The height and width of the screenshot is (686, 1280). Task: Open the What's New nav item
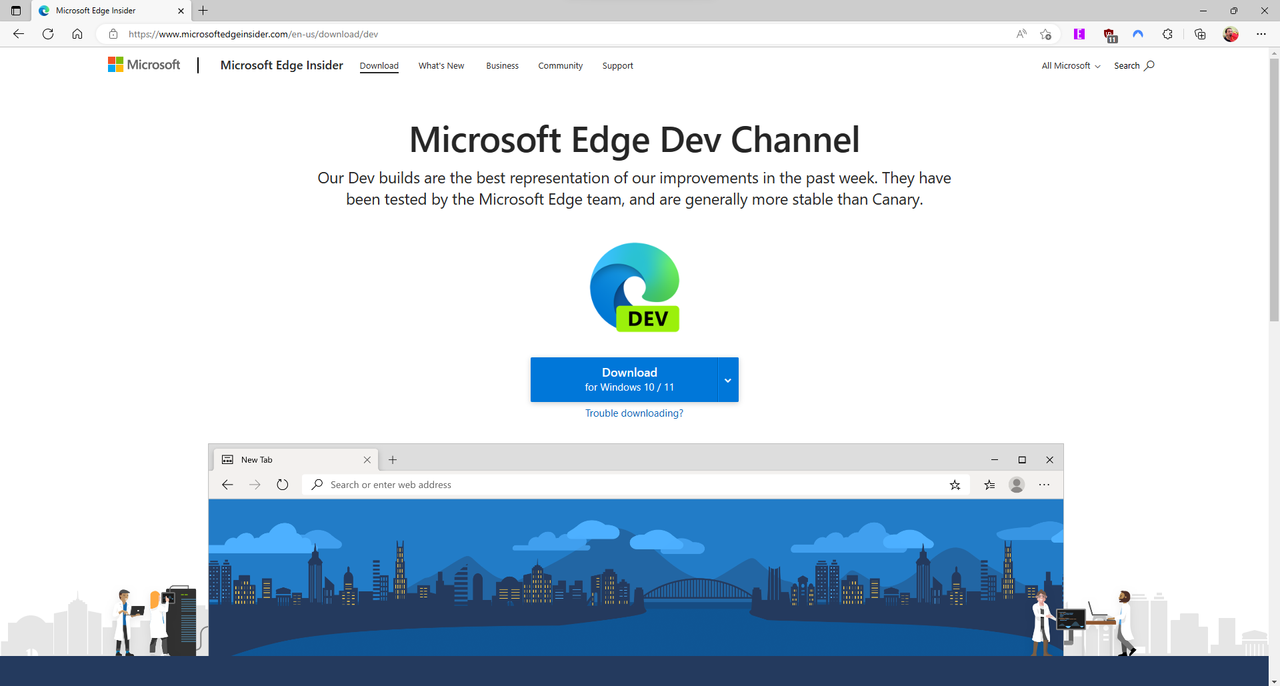[x=441, y=66]
